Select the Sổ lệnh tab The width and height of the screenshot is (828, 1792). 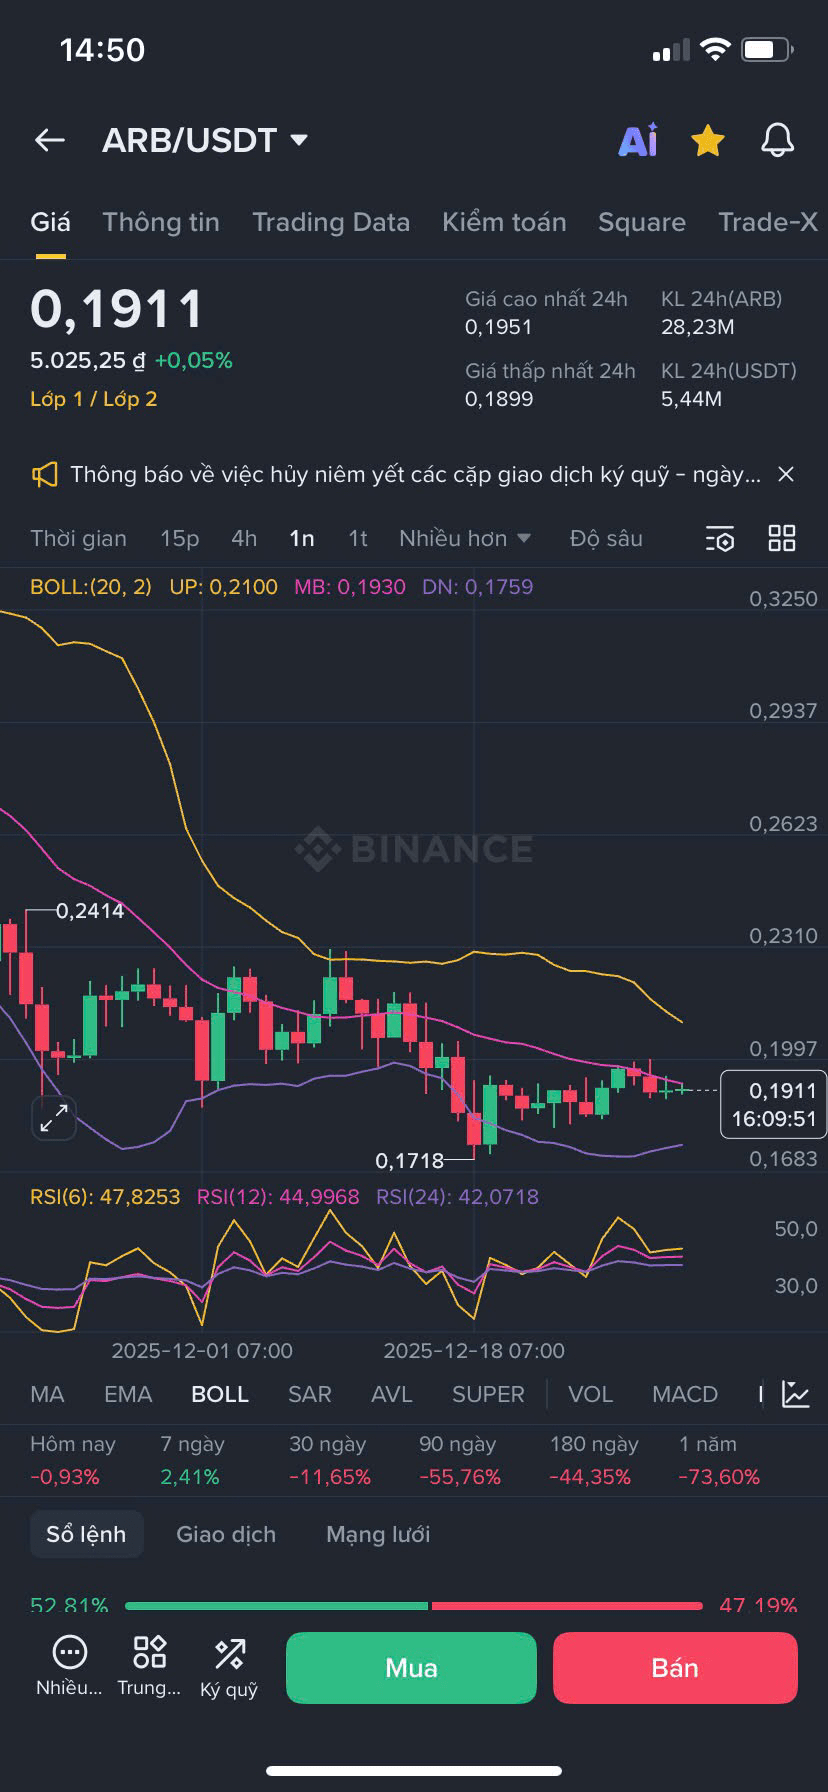tap(86, 1535)
